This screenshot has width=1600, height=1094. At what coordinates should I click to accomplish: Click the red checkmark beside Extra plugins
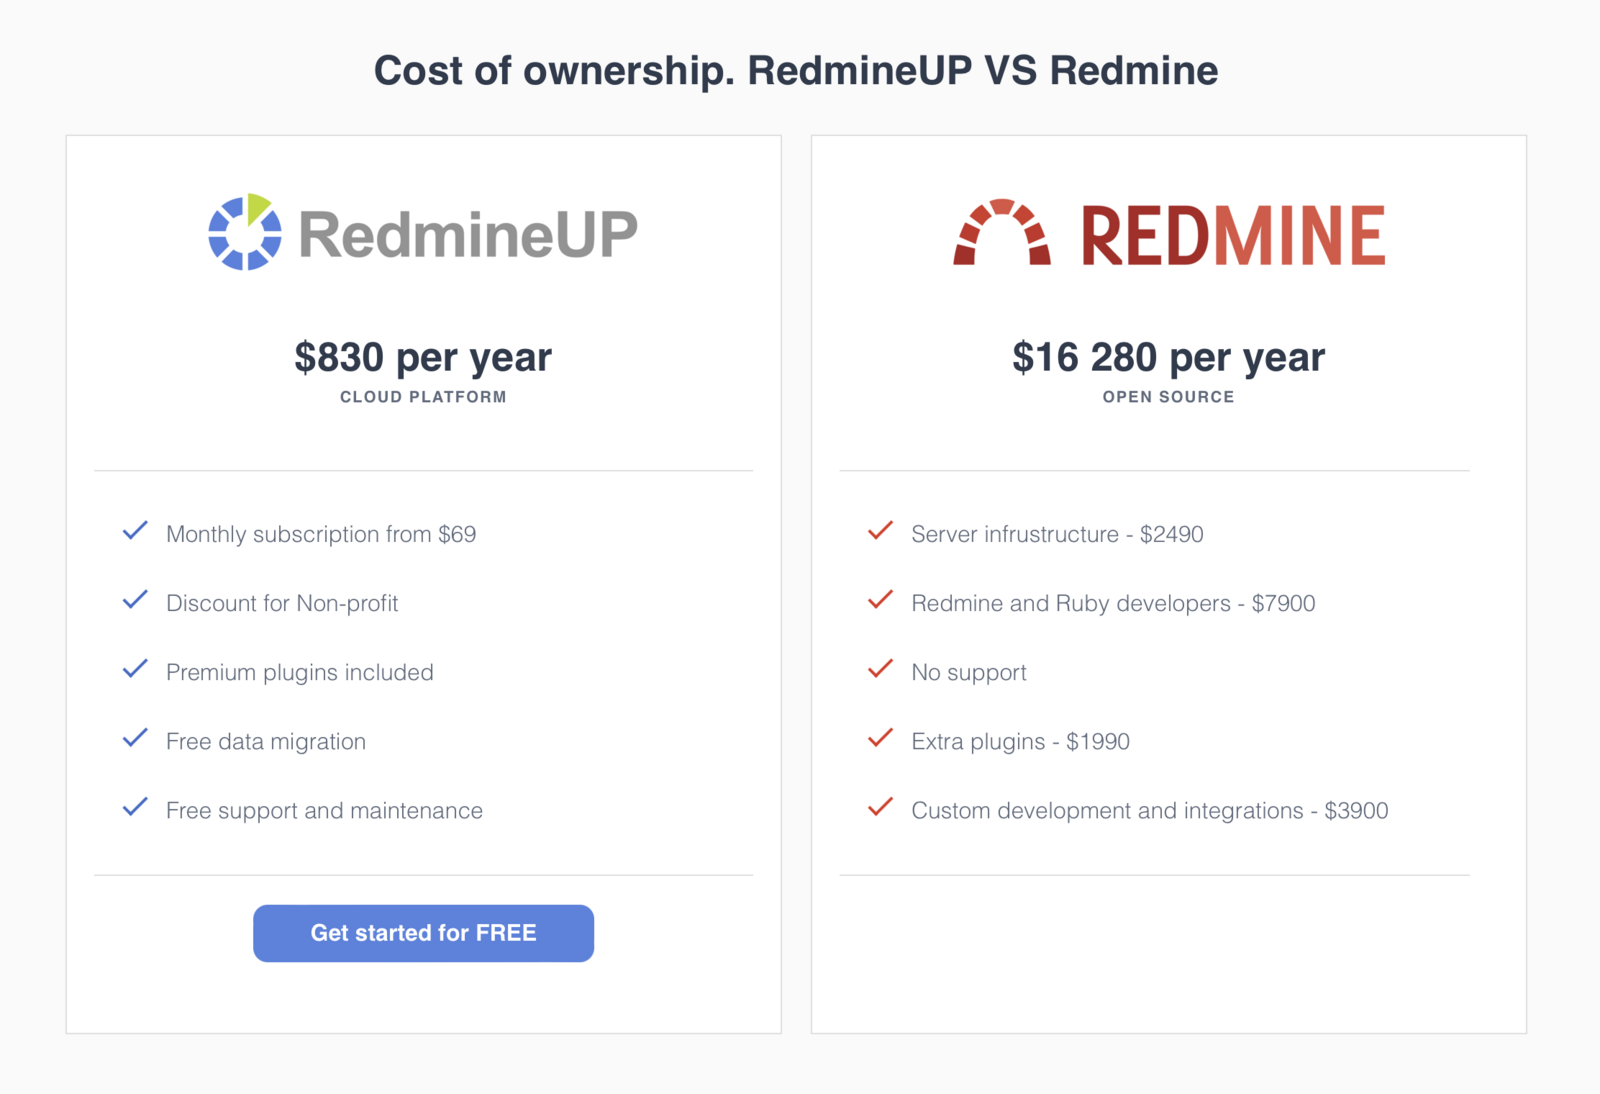[x=880, y=738]
